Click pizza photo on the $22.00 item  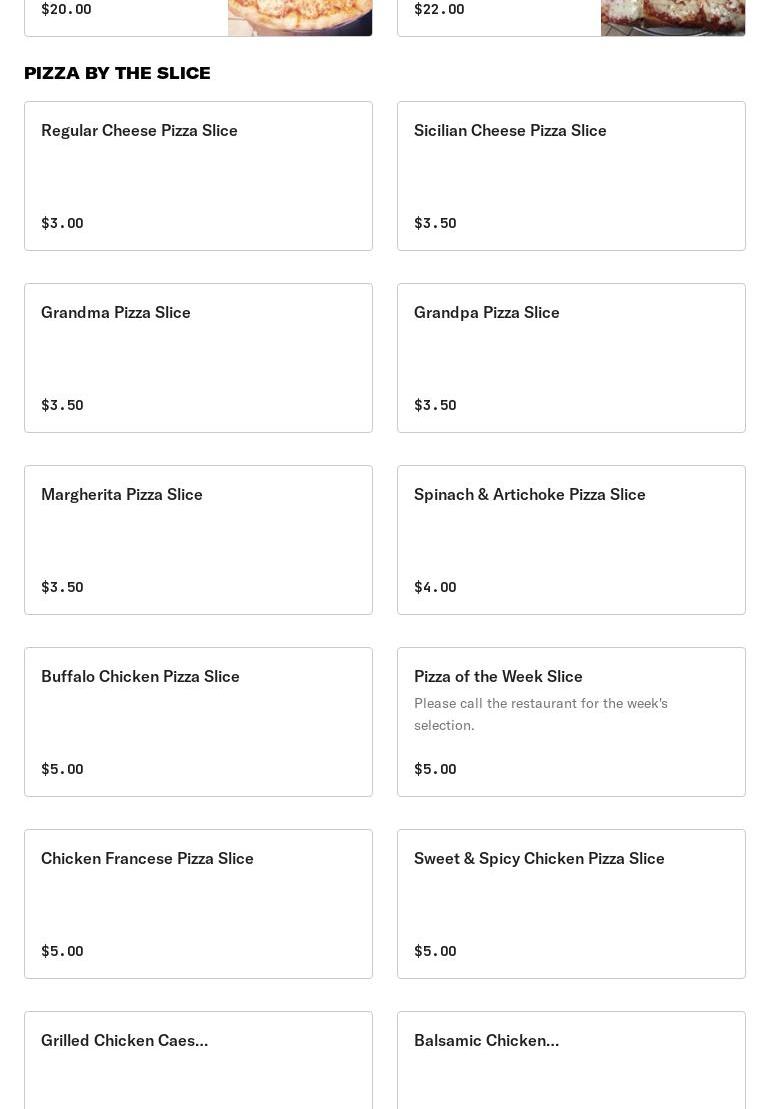pyautogui.click(x=672, y=17)
